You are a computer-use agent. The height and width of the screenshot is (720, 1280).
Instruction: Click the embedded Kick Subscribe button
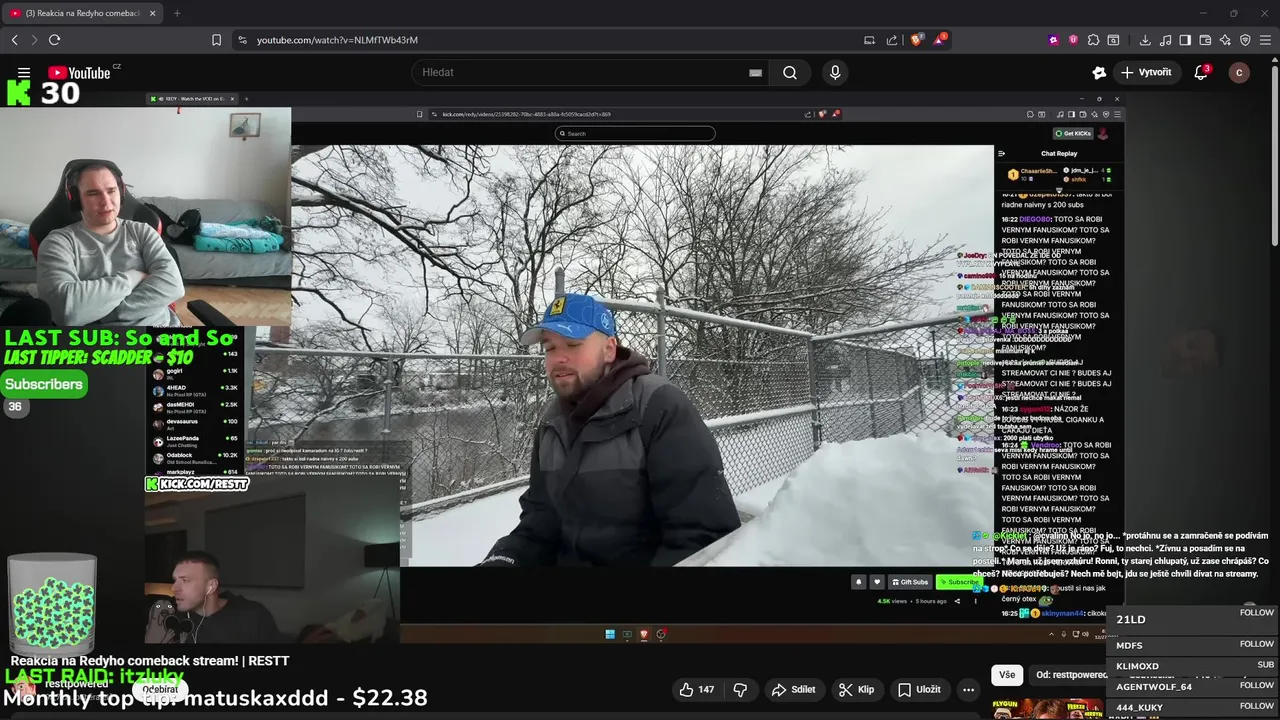coord(960,582)
